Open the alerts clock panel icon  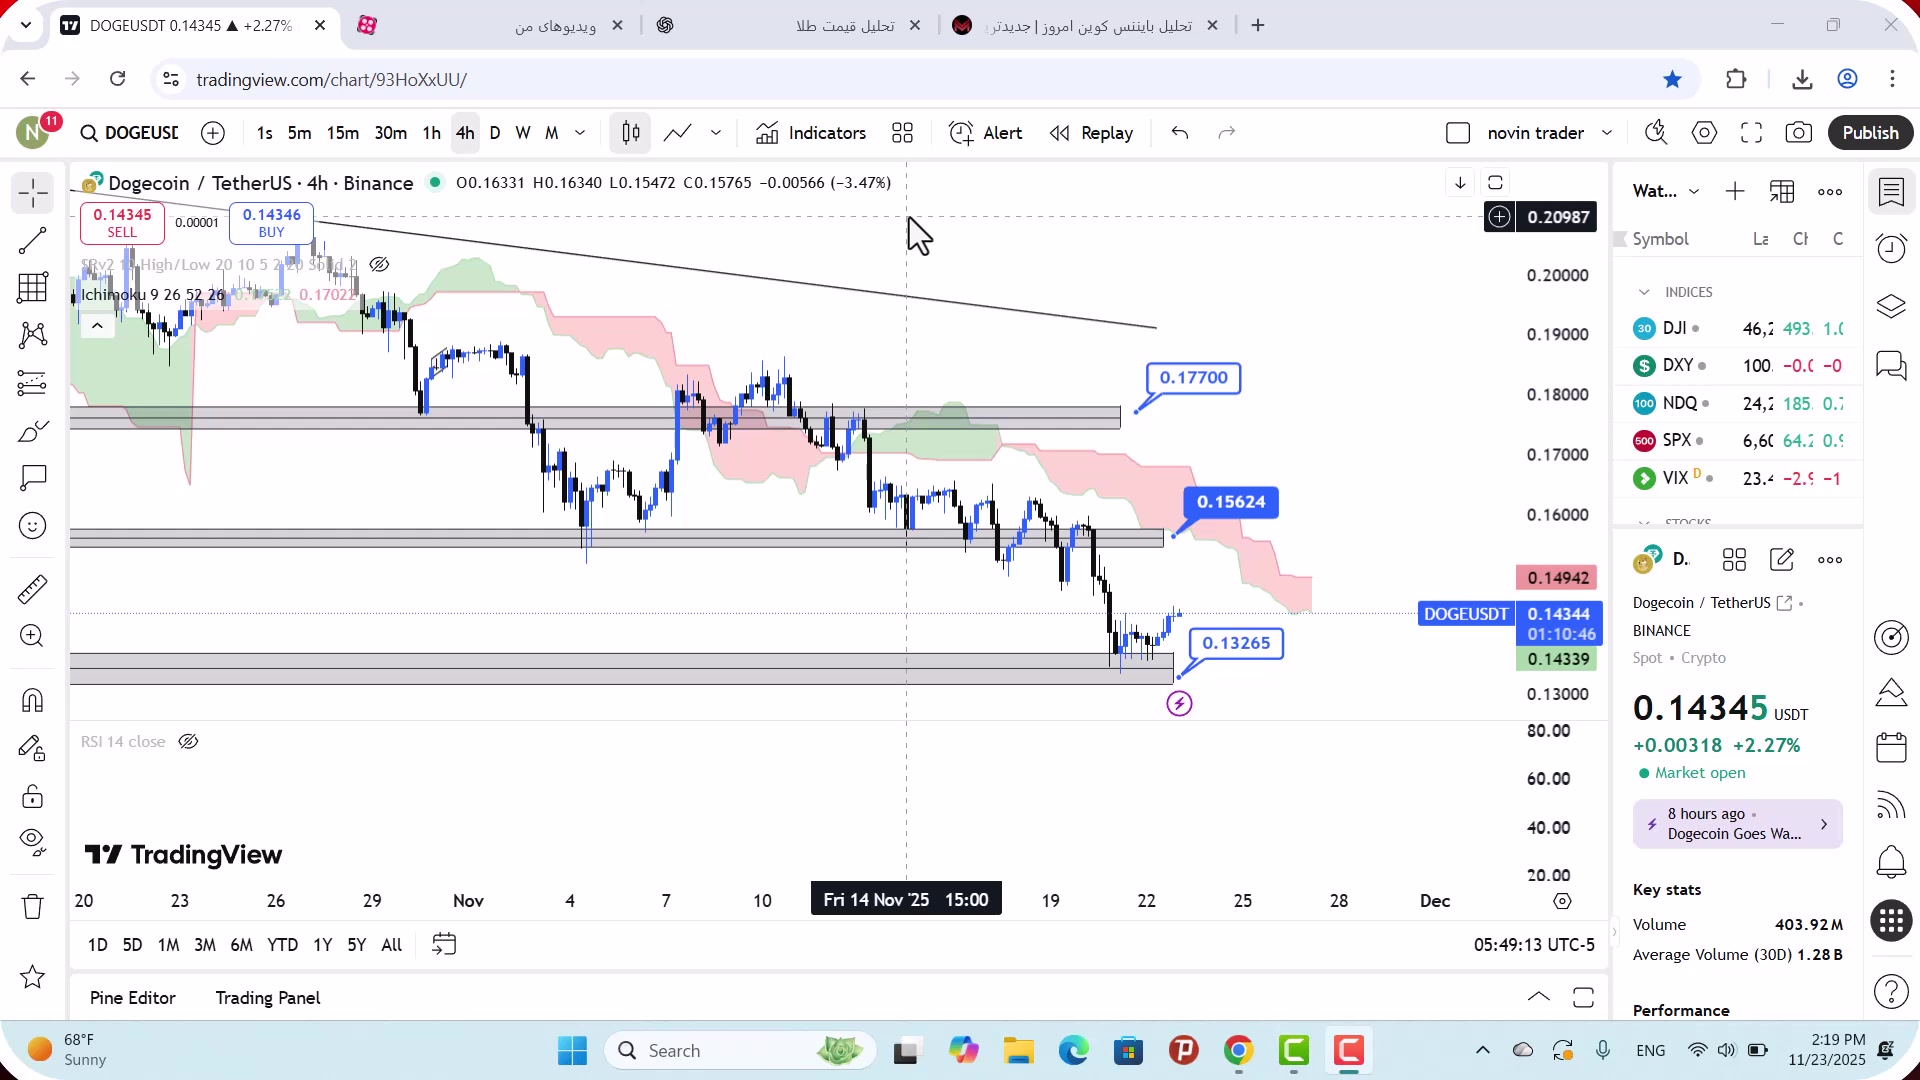pyautogui.click(x=1891, y=248)
